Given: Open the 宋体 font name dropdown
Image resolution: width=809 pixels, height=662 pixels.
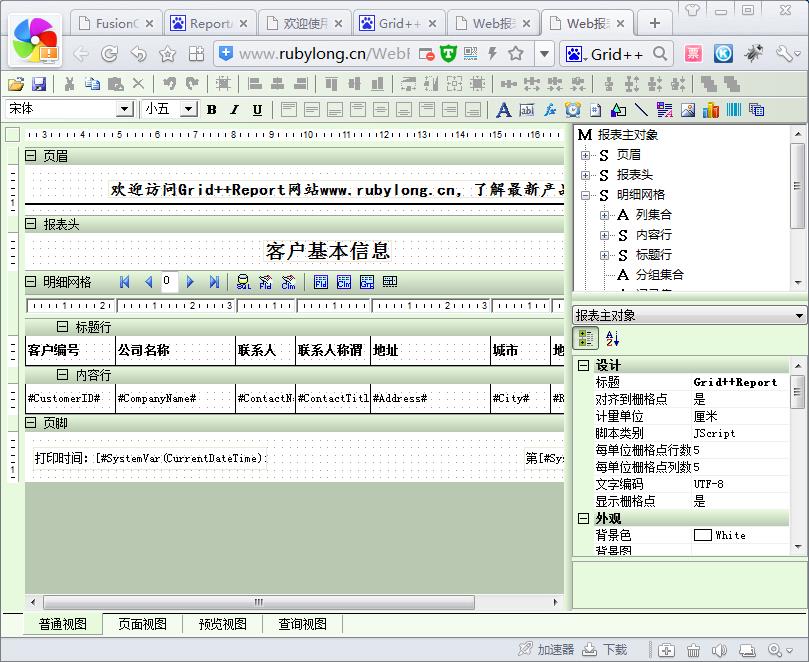Looking at the screenshot, I should 124,109.
